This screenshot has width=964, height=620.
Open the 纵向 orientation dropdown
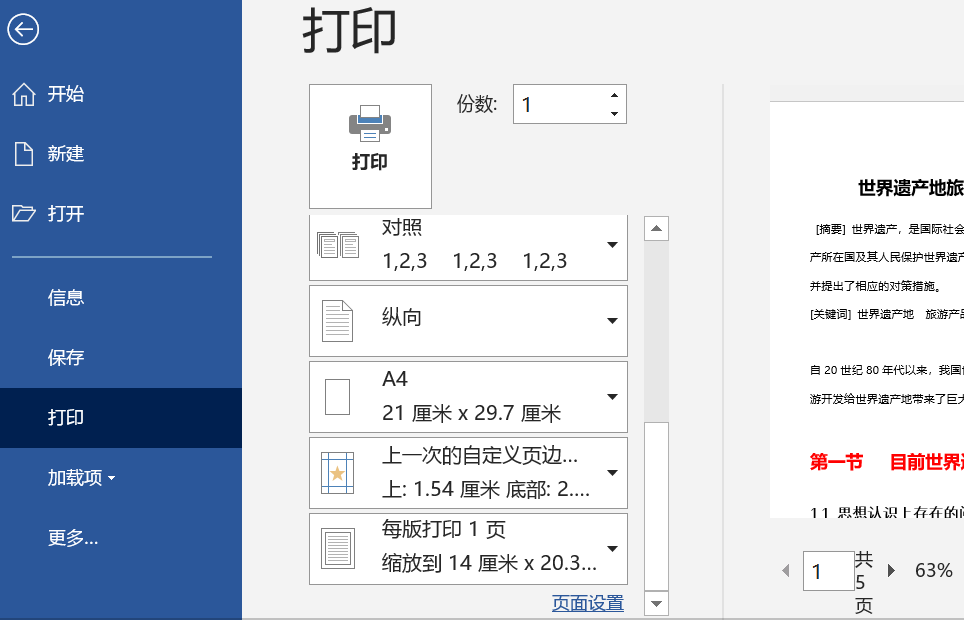pyautogui.click(x=612, y=320)
